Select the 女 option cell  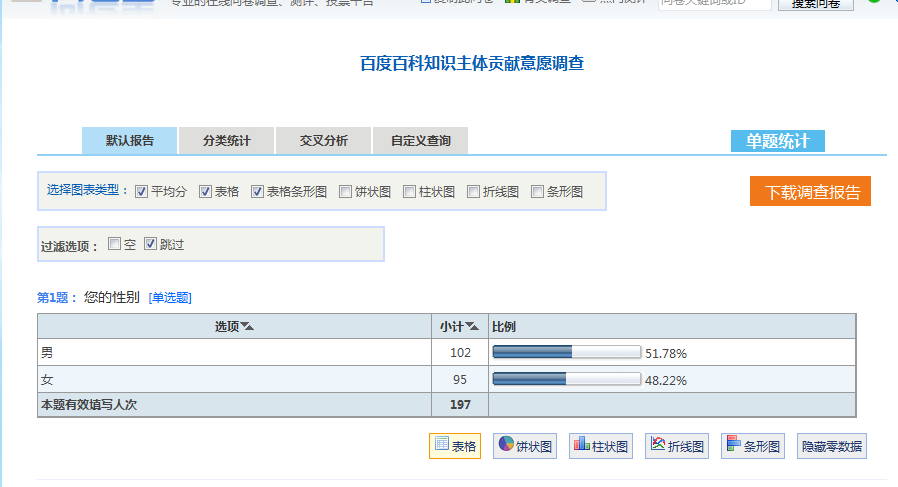point(234,379)
